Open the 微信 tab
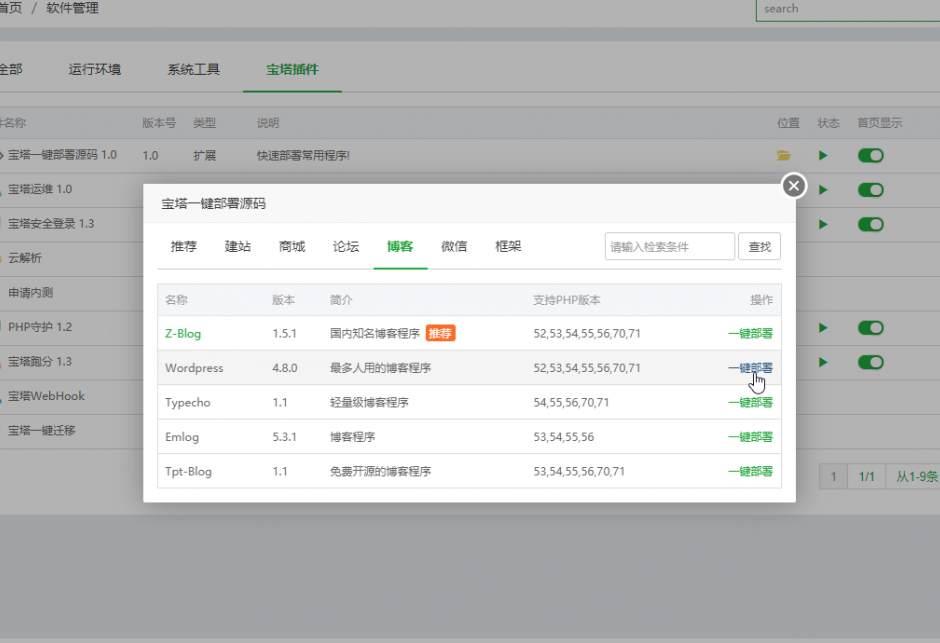The height and width of the screenshot is (643, 940). [x=454, y=246]
